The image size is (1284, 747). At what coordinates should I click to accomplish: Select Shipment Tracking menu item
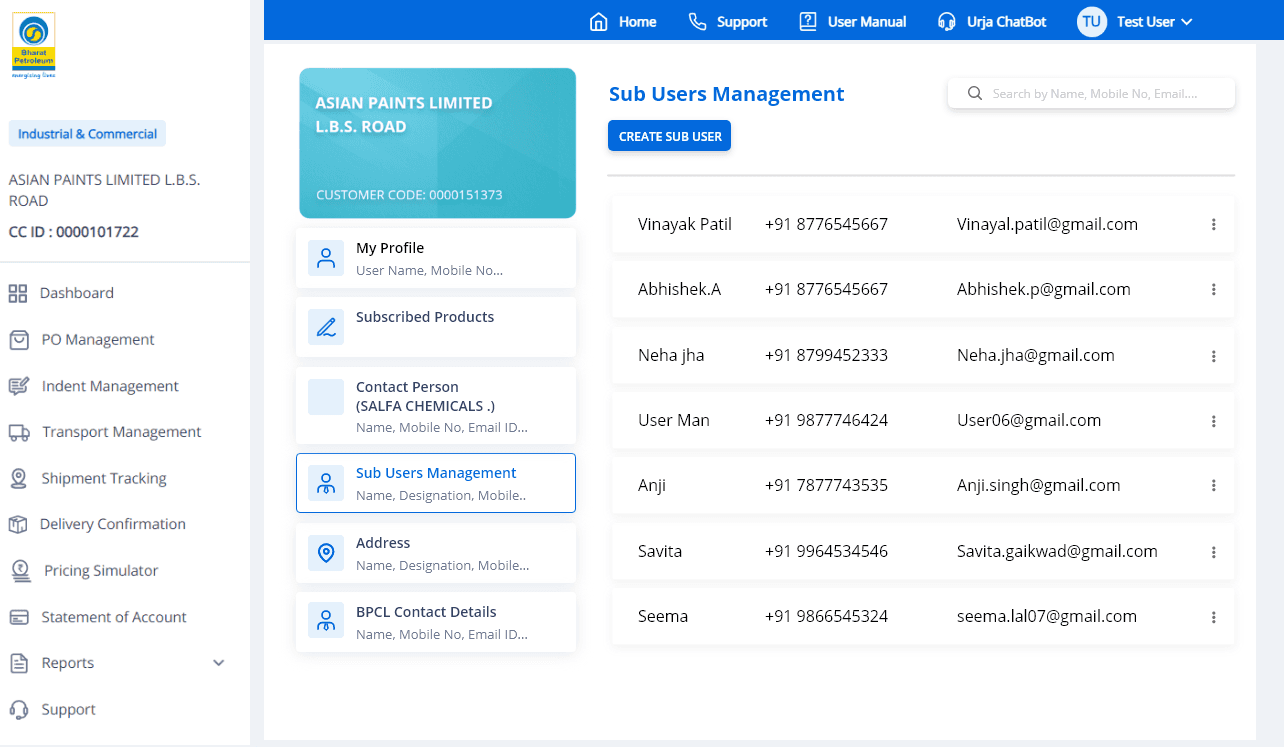[x=104, y=478]
